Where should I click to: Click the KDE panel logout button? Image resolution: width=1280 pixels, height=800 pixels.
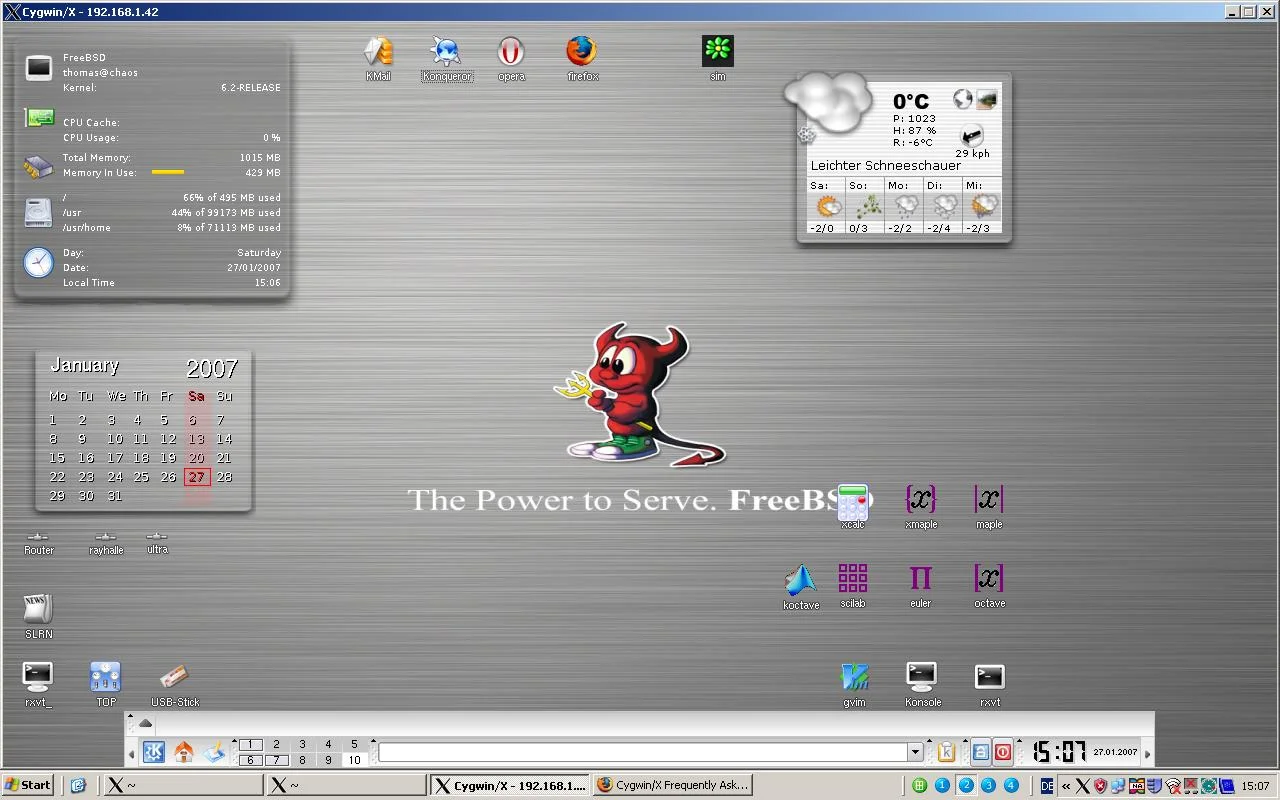click(1002, 752)
